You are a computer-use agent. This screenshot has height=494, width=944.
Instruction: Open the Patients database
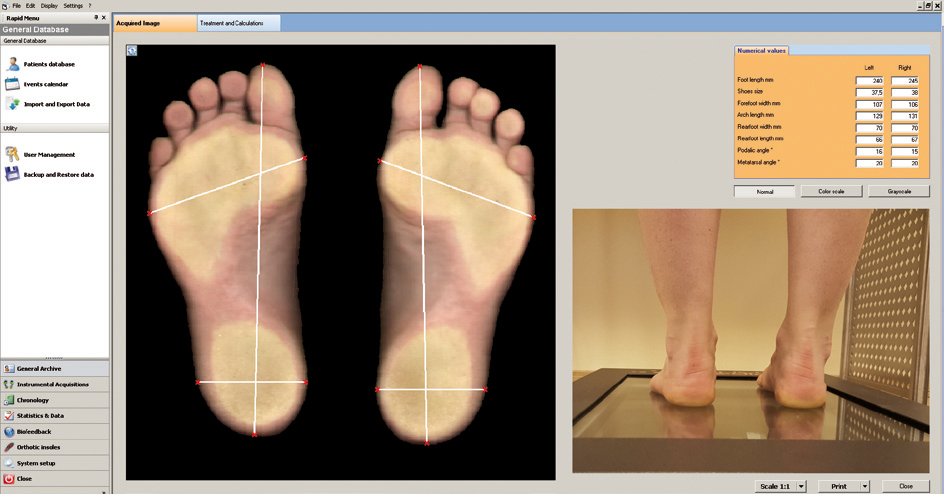[49, 64]
